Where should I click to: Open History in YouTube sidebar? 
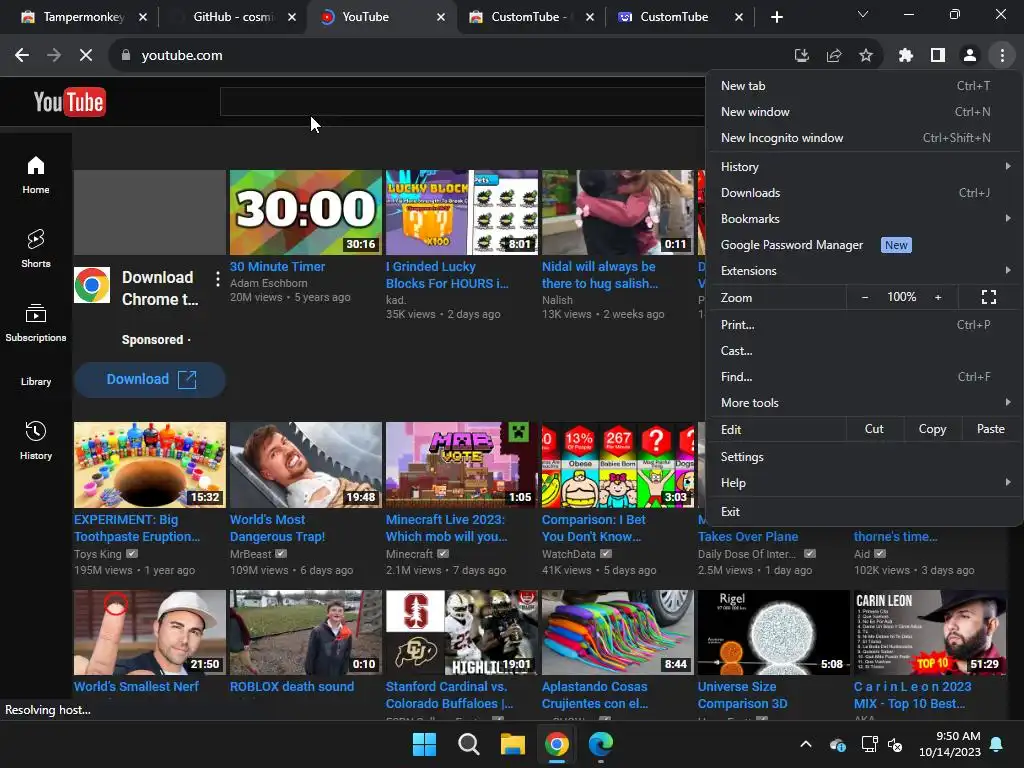point(36,440)
